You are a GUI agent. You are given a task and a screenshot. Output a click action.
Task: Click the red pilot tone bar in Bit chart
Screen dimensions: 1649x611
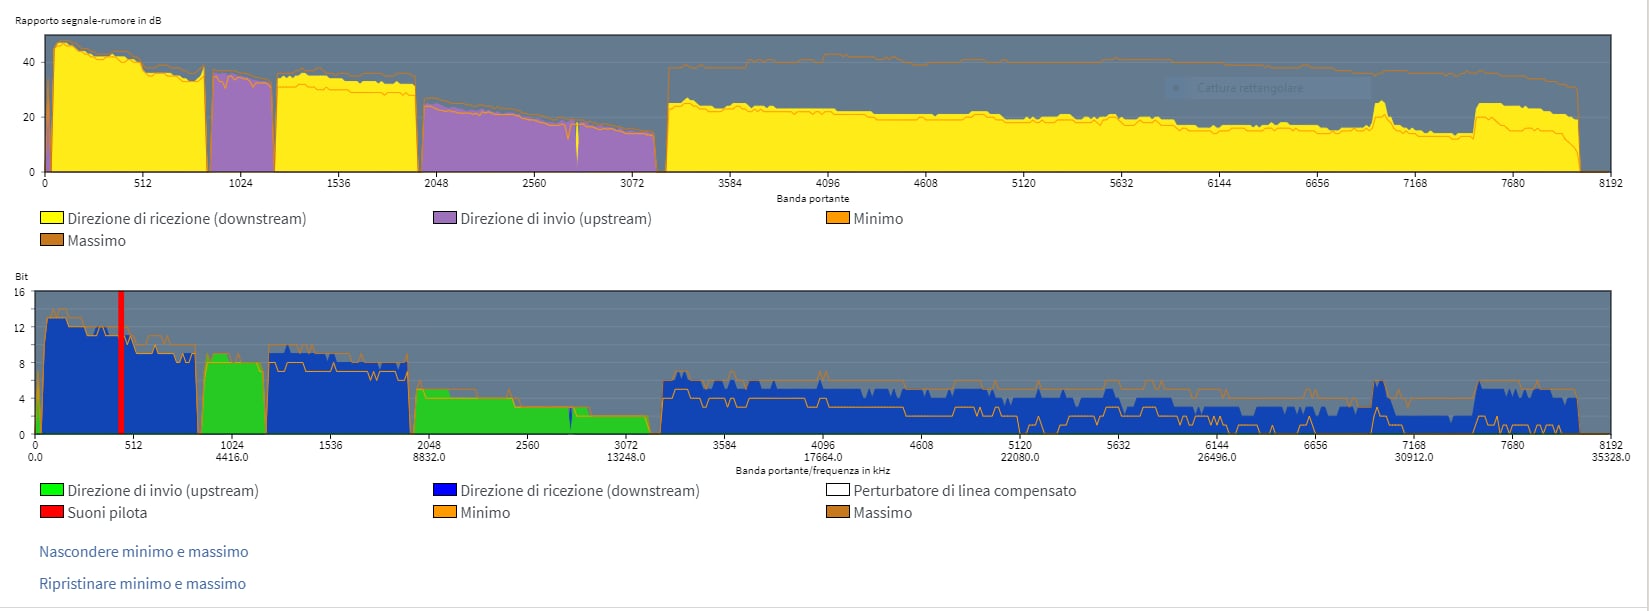pos(121,360)
